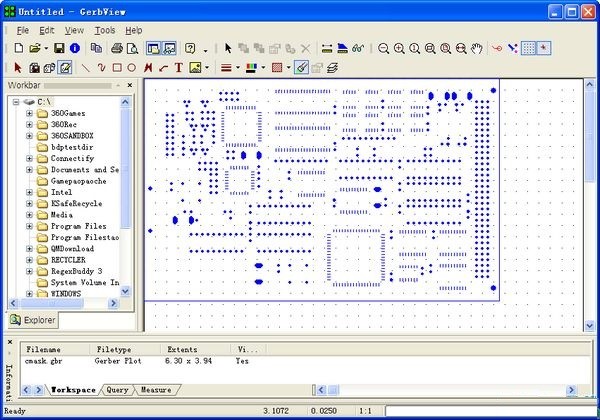
Task: Select the Pan hand tool
Action: (x=477, y=48)
